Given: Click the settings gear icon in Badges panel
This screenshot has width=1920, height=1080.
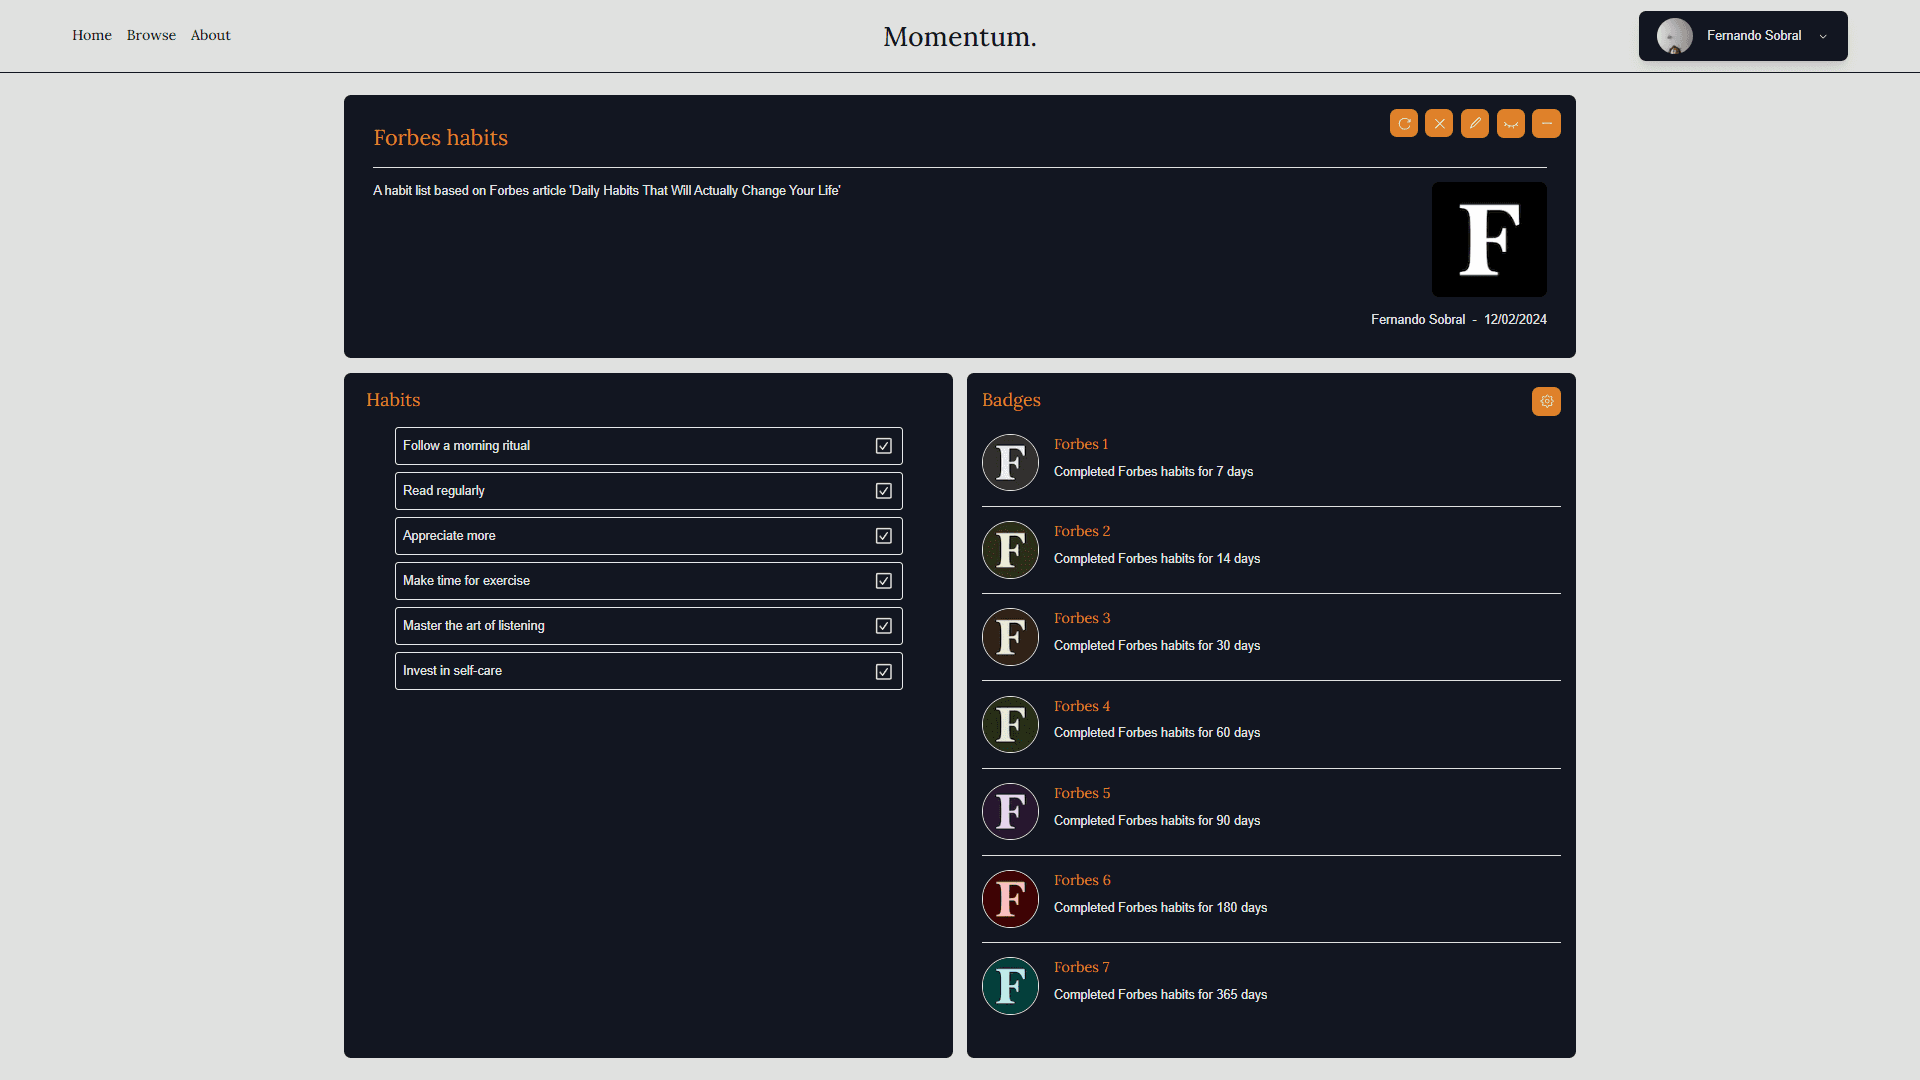Looking at the screenshot, I should [x=1547, y=401].
